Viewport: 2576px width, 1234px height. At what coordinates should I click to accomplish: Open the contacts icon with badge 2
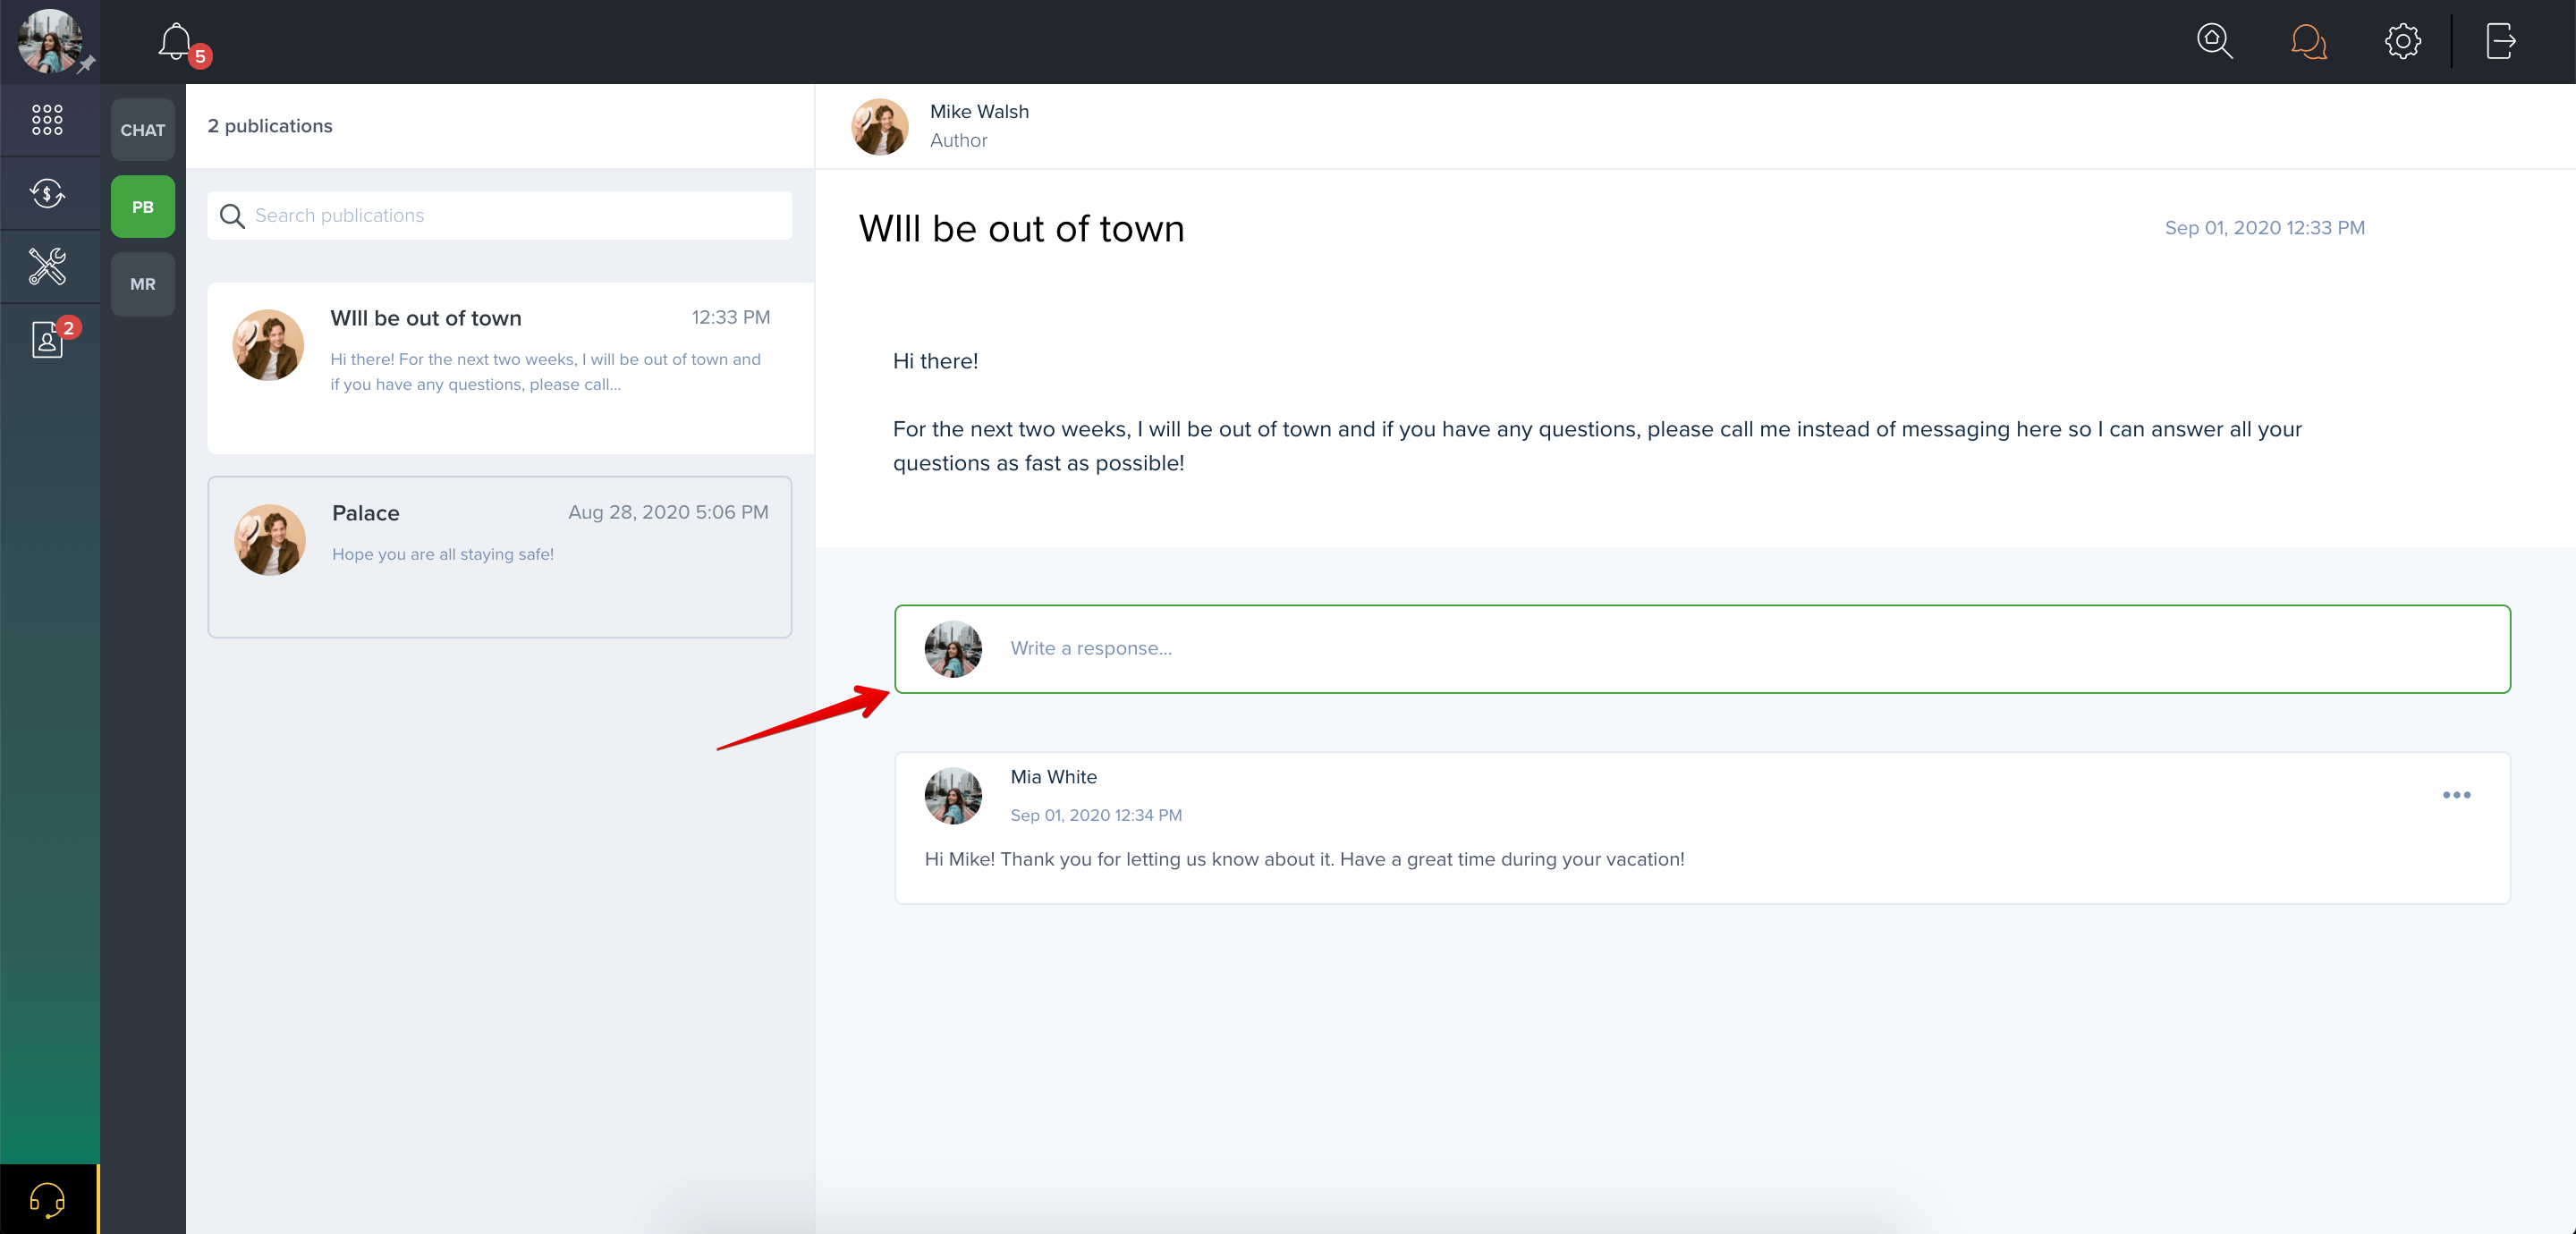pyautogui.click(x=47, y=339)
